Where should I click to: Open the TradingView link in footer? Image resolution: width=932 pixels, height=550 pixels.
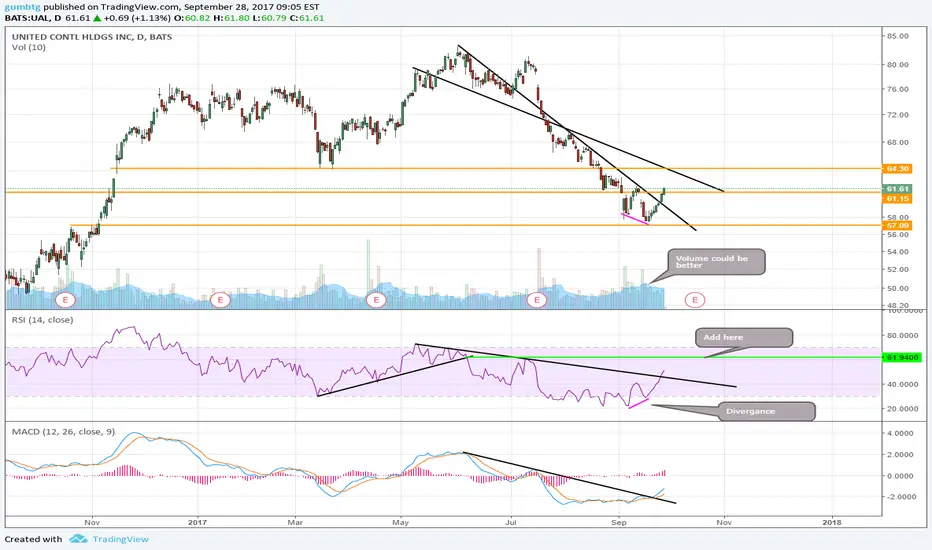point(120,539)
